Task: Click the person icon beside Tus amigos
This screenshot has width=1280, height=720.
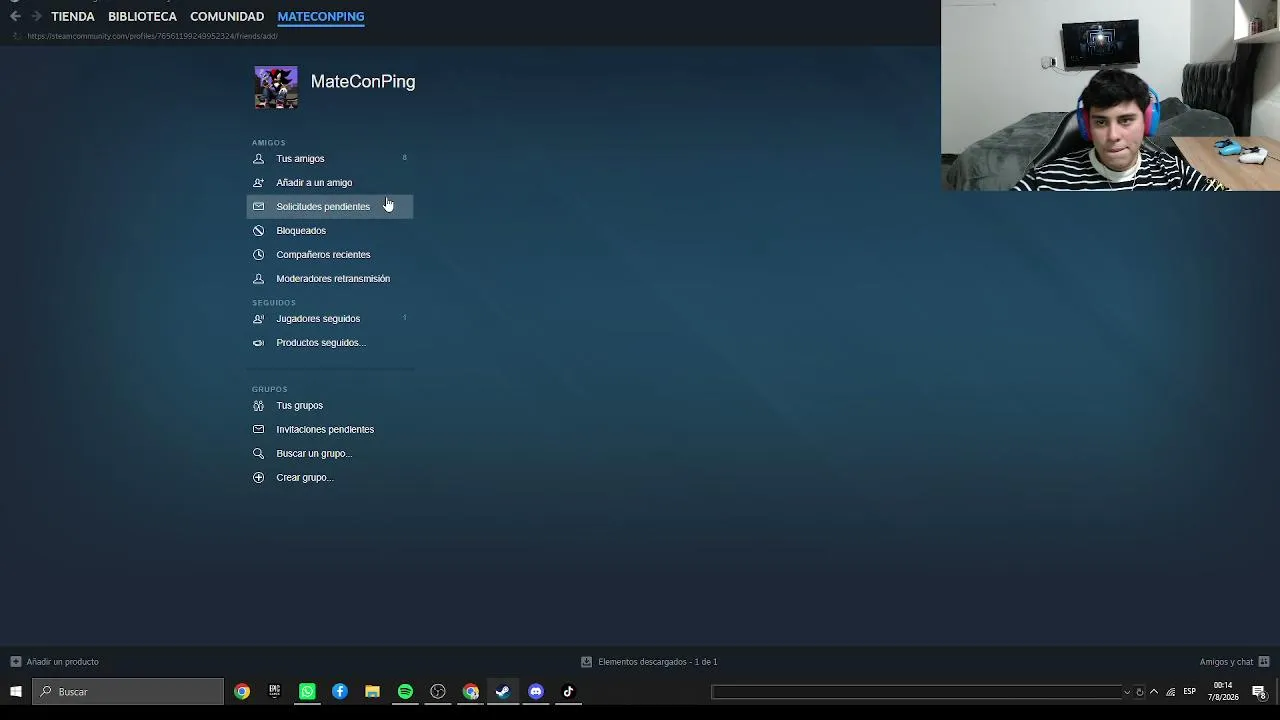Action: point(258,158)
